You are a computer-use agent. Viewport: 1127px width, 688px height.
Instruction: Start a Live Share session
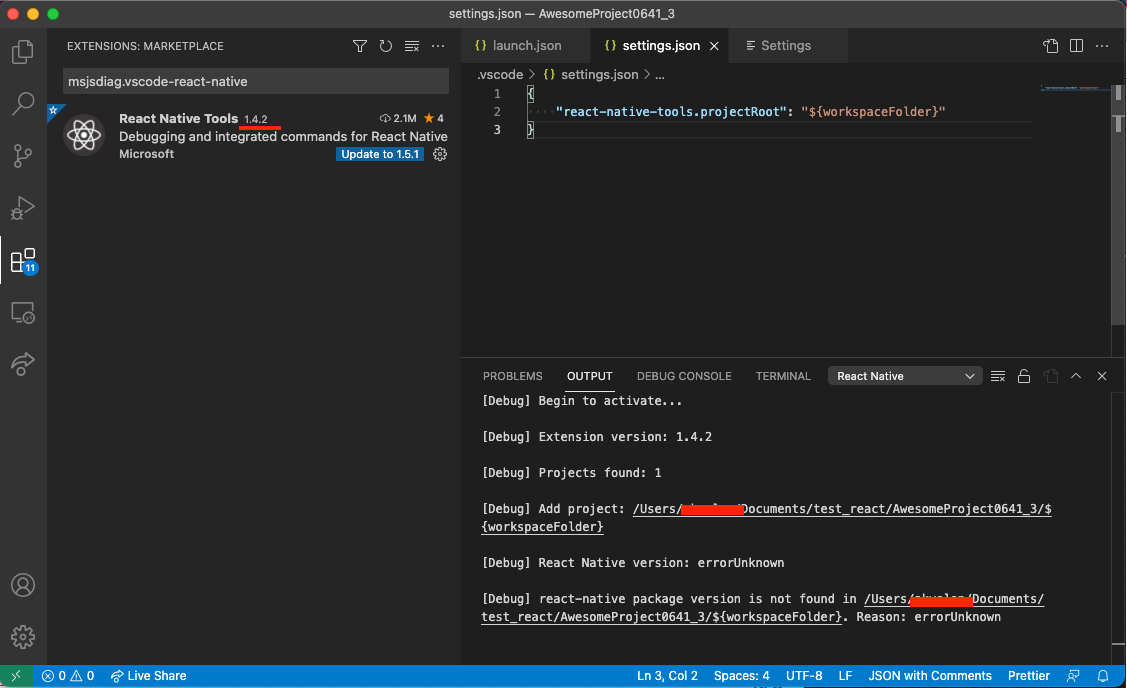[x=148, y=676]
